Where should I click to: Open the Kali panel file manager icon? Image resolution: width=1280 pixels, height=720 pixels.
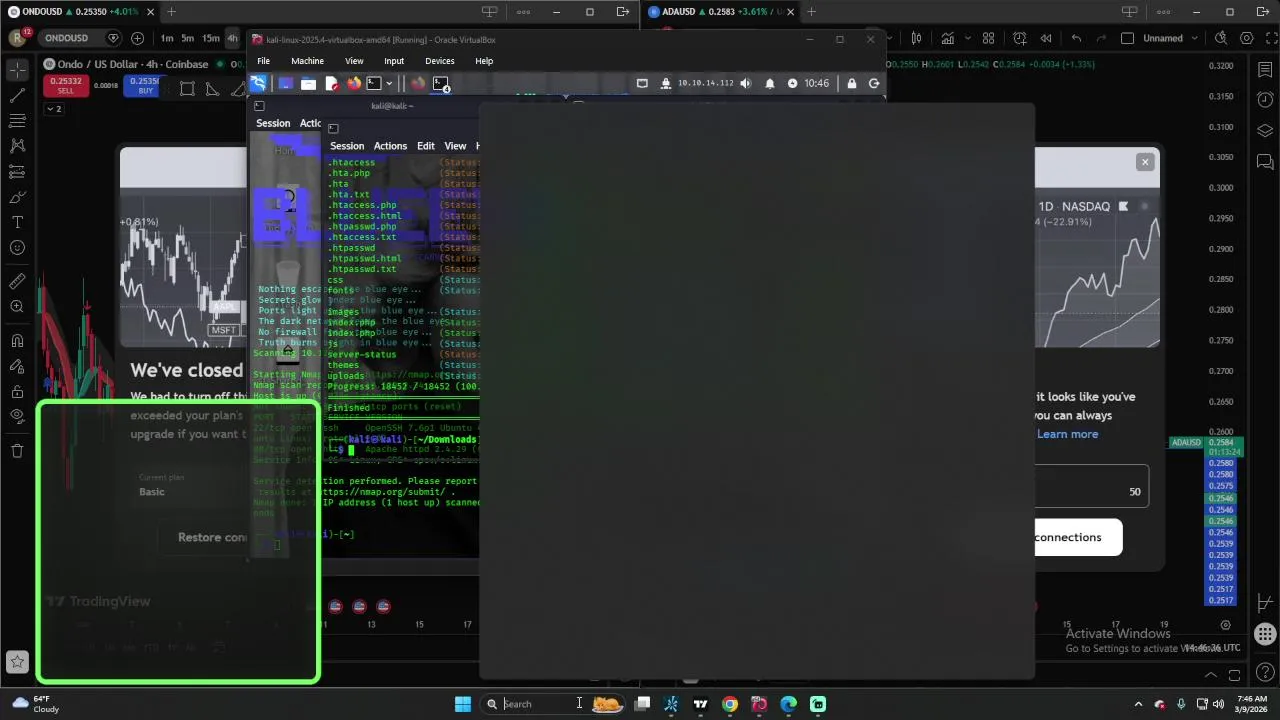tap(308, 84)
